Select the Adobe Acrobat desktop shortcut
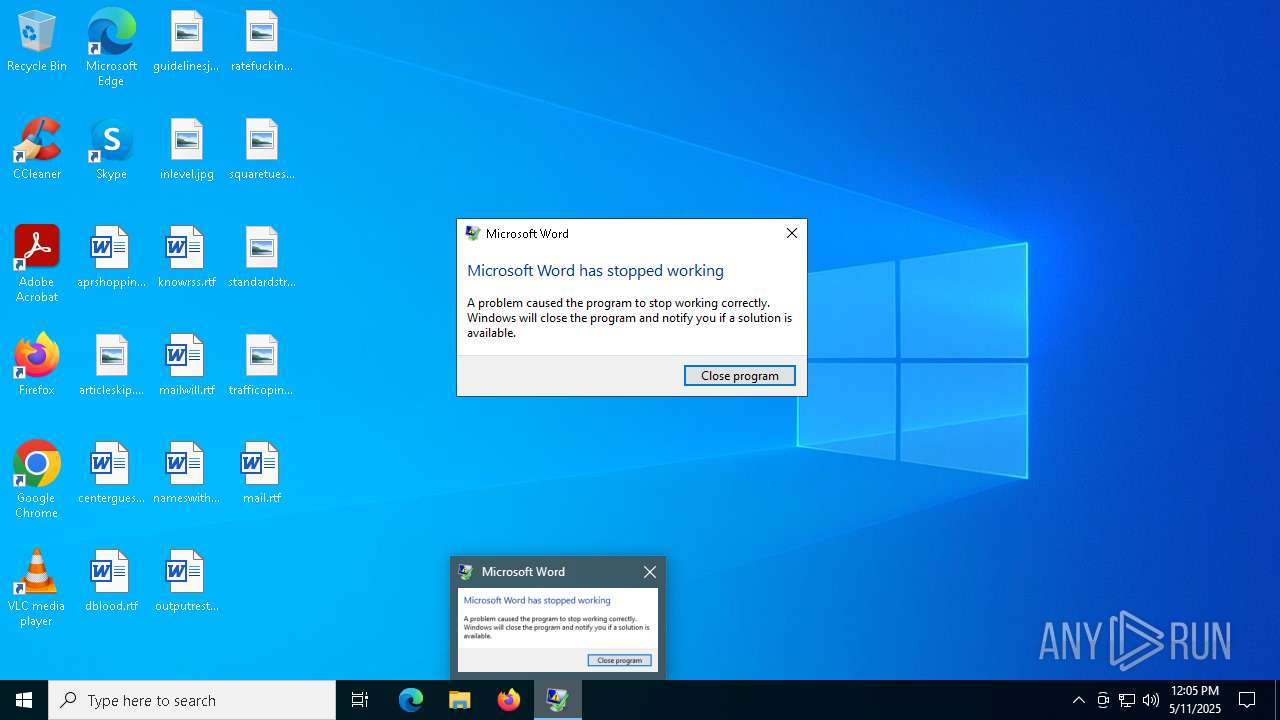The image size is (1280, 720). [x=37, y=263]
